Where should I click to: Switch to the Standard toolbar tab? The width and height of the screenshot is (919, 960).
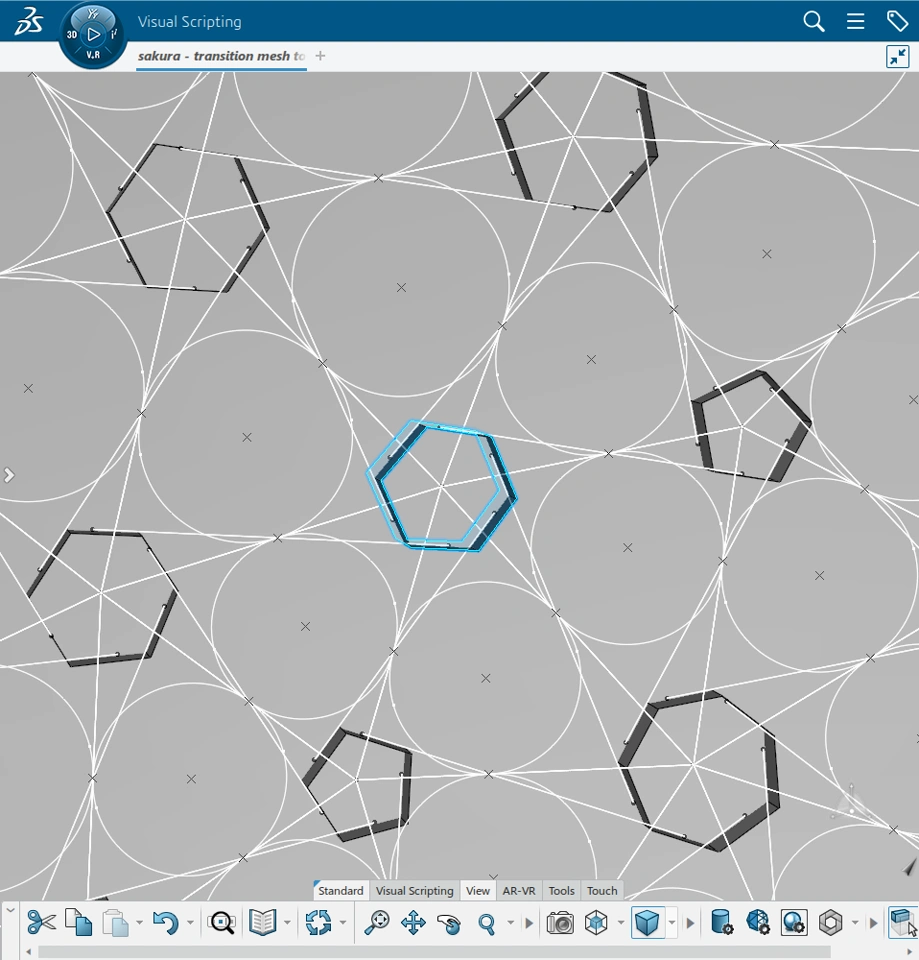pos(340,891)
